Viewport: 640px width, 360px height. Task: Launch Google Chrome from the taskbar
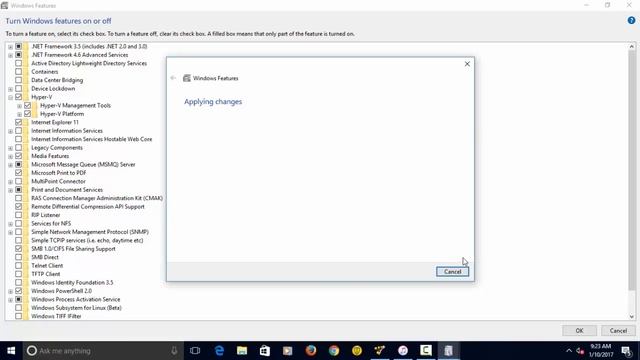(x=334, y=351)
